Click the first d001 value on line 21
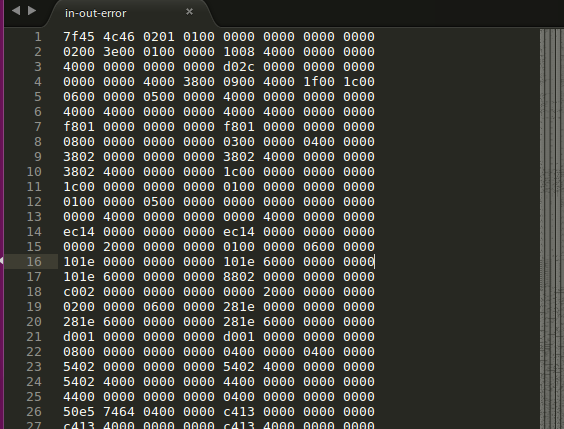Image resolution: width=564 pixels, height=429 pixels. coord(79,337)
